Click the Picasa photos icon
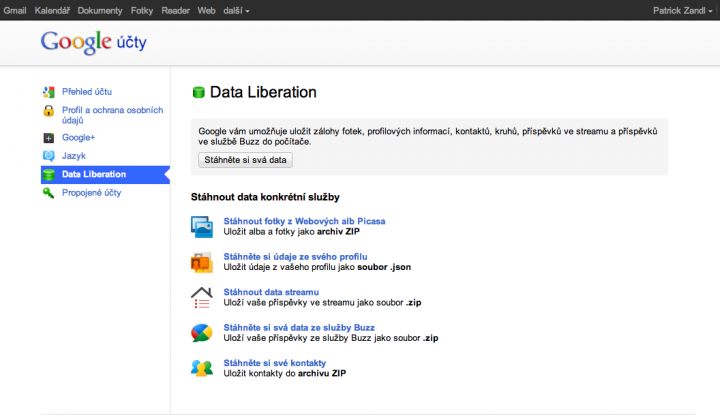 pos(202,227)
